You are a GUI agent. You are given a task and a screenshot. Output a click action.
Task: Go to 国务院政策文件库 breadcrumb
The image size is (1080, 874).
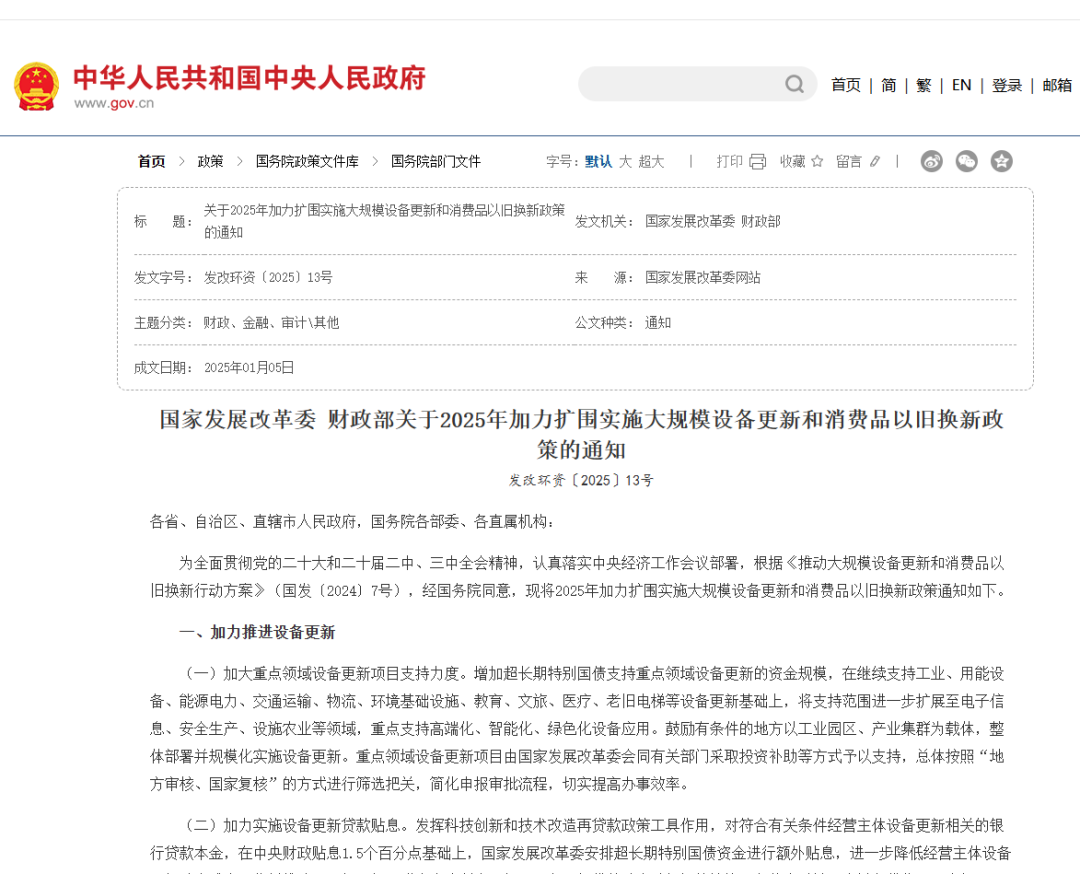(x=307, y=161)
